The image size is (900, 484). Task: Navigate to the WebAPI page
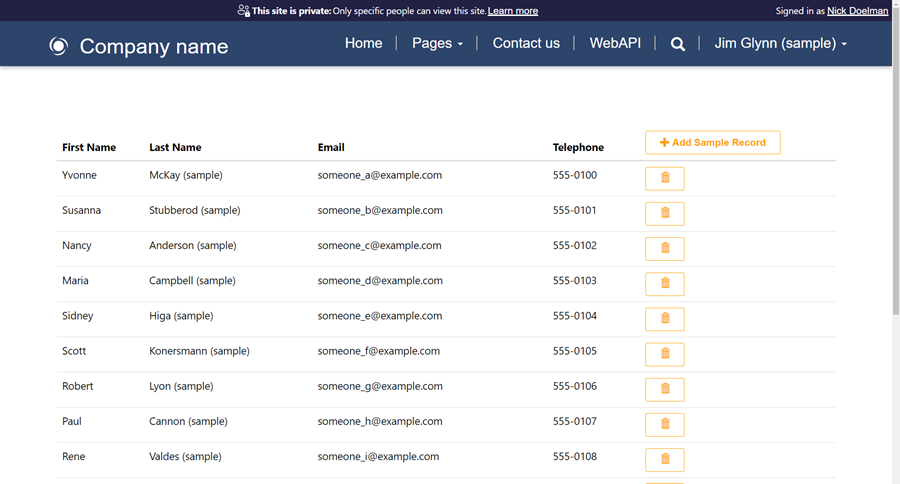click(615, 43)
